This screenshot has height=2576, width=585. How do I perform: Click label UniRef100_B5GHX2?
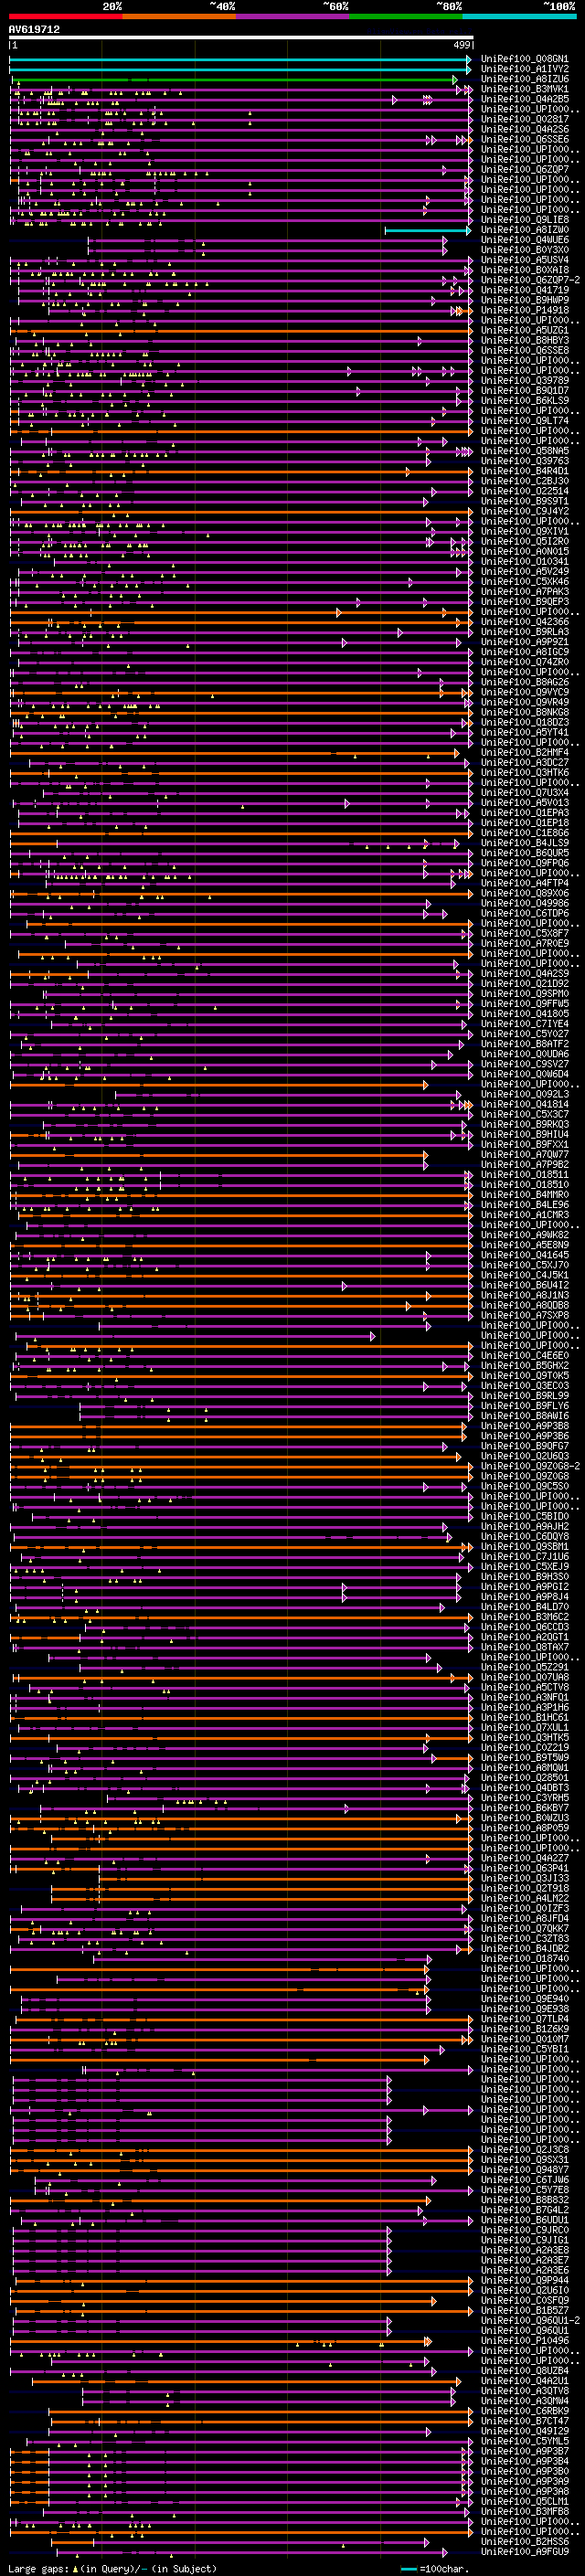click(525, 1365)
